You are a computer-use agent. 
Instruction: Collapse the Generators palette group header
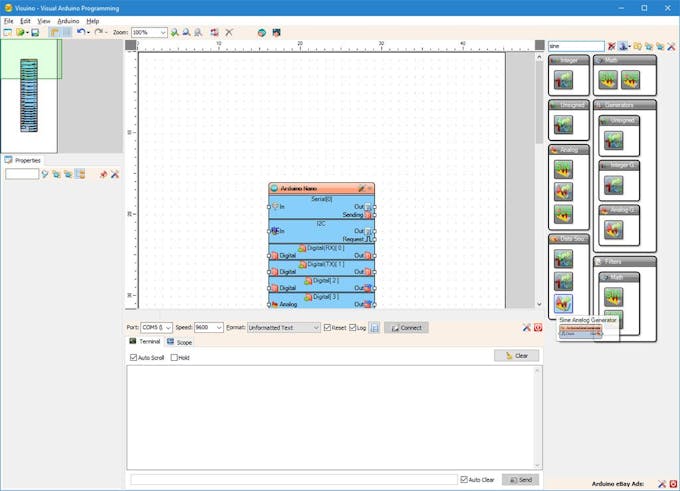[624, 105]
